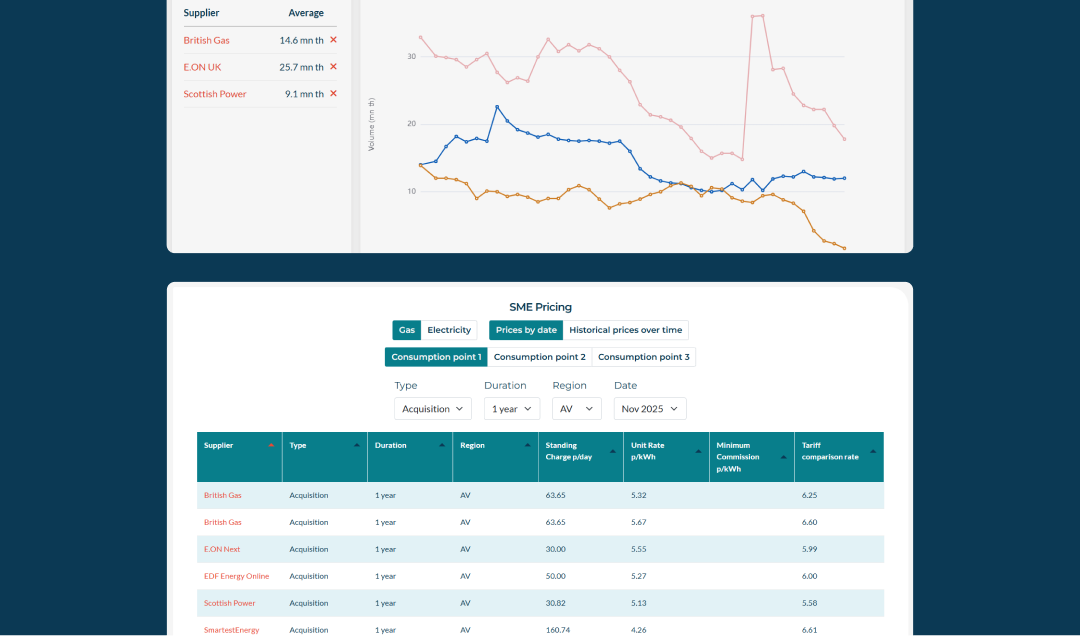Select Consumption point 3

tap(643, 357)
